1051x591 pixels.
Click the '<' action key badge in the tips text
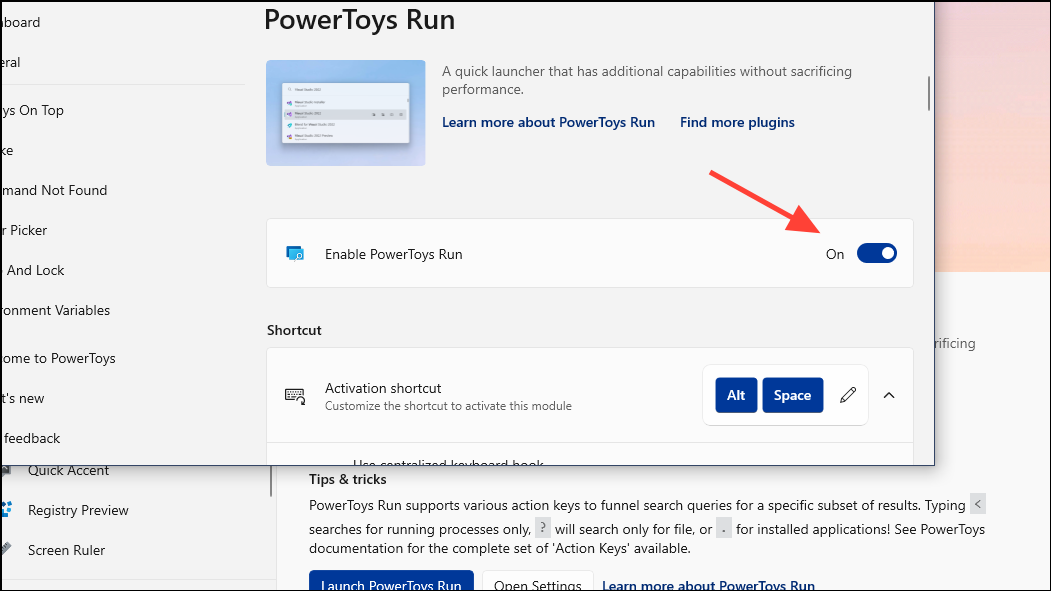point(978,504)
